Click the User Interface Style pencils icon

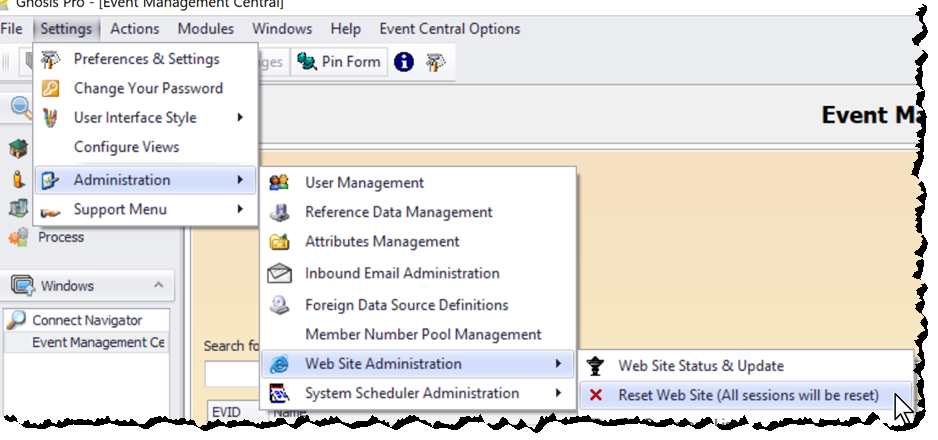coord(50,118)
